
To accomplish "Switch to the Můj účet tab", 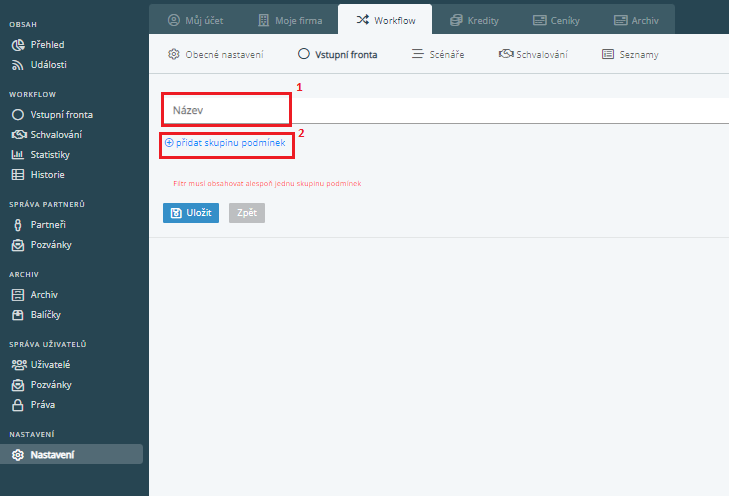I will point(195,20).
